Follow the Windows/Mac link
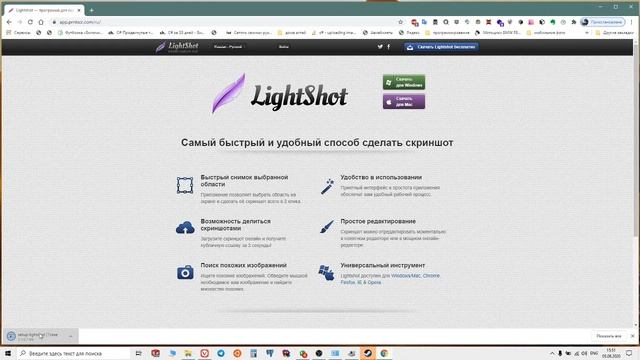 (x=406, y=276)
